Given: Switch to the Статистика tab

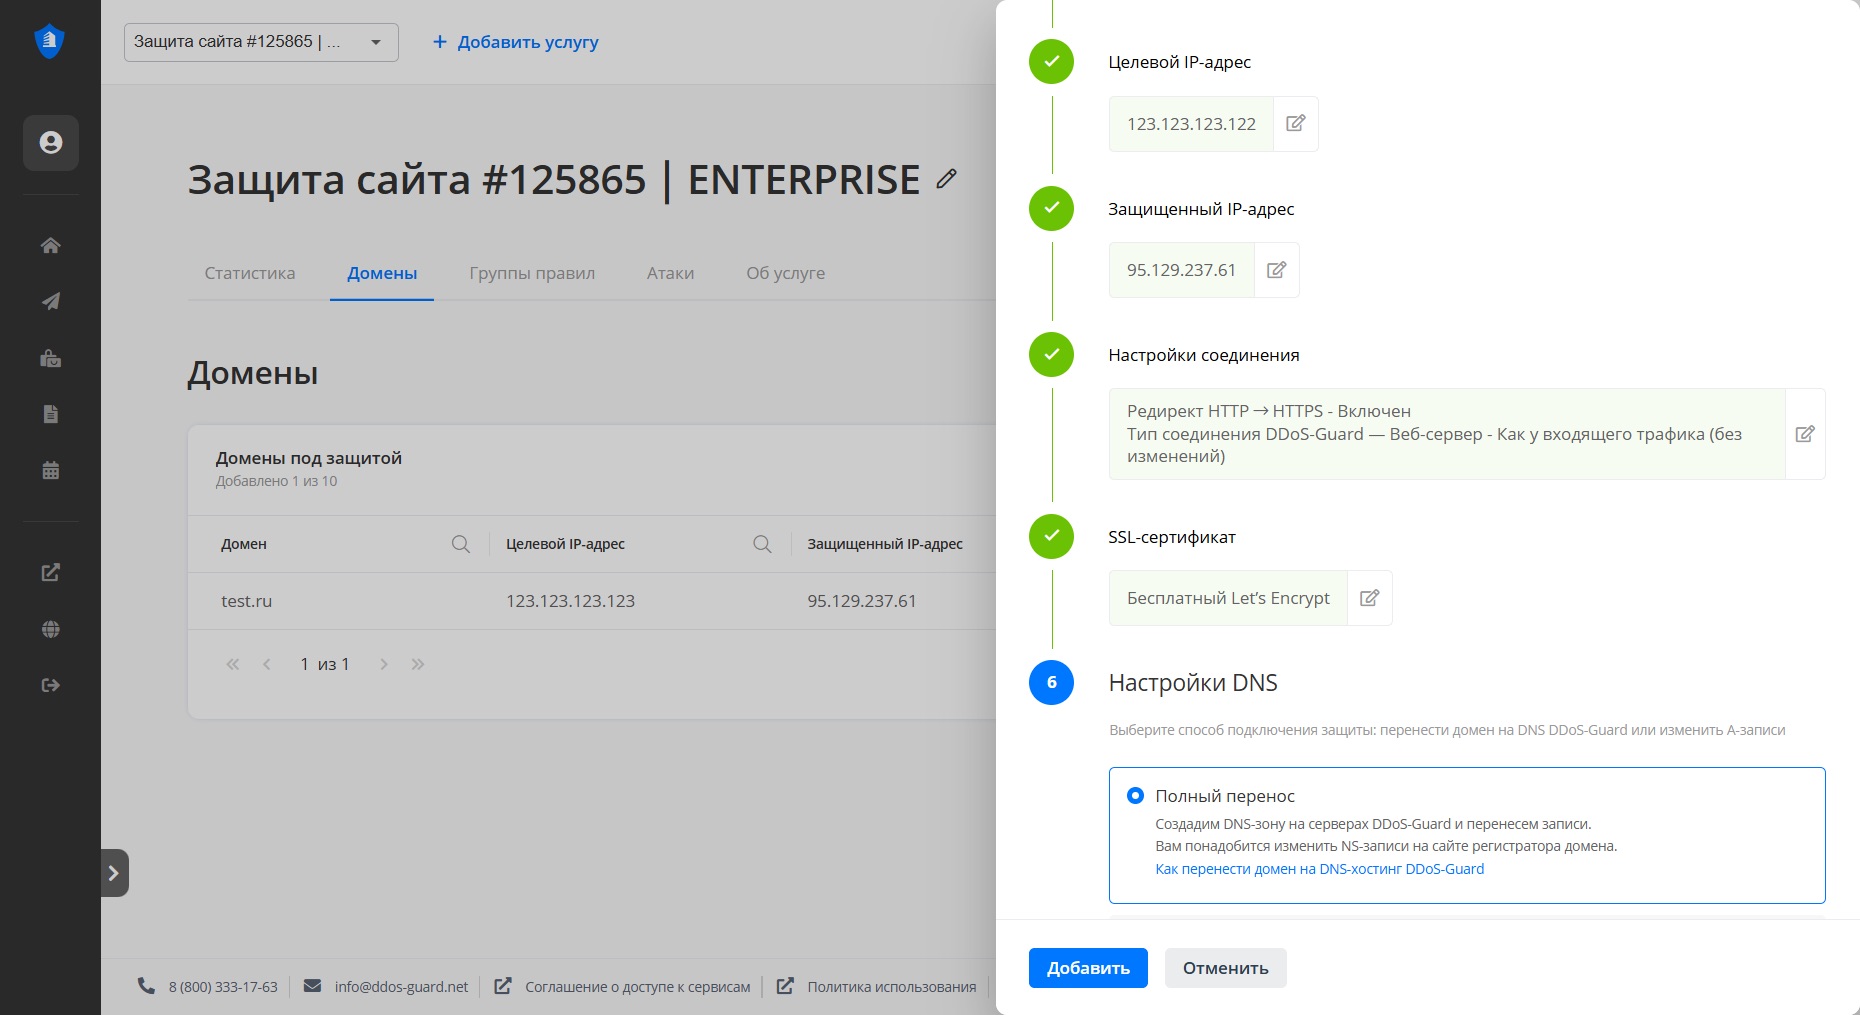Looking at the screenshot, I should 250,273.
